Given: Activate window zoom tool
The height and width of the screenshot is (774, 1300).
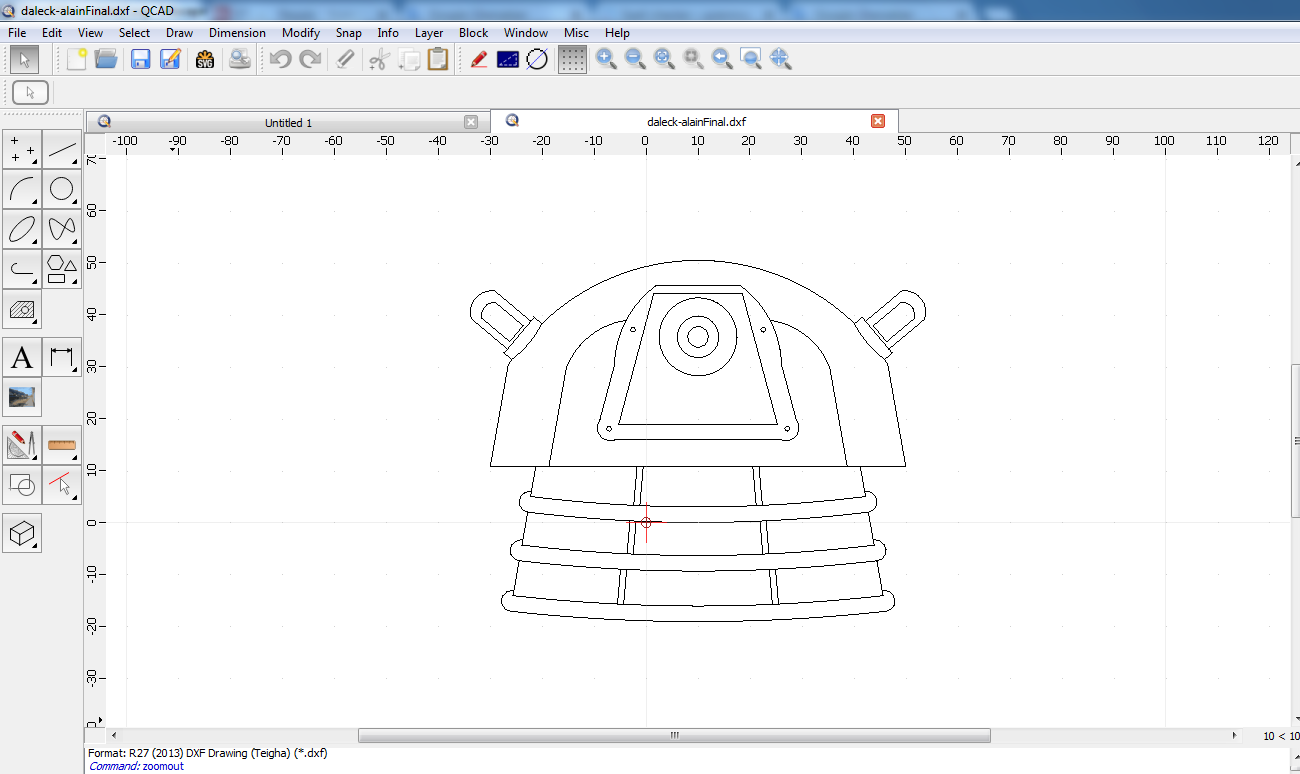Looking at the screenshot, I should click(751, 59).
